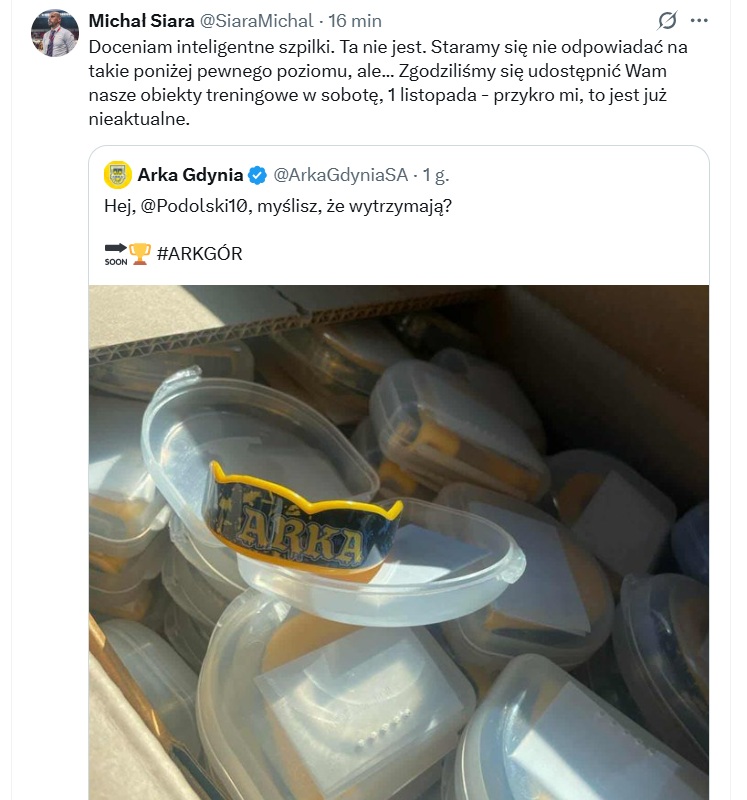Screen dimensions: 747x800
Task: Open the #ARKGÓR hashtag
Action: [x=200, y=254]
